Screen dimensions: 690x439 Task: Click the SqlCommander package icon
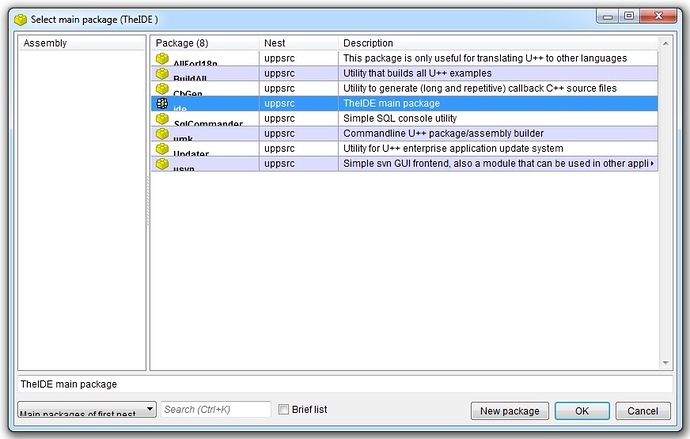162,118
